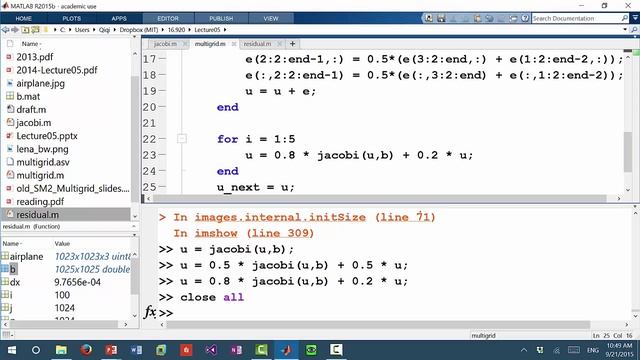Click Qiqi in the address path
The width and height of the screenshot is (640, 360).
(x=104, y=30)
